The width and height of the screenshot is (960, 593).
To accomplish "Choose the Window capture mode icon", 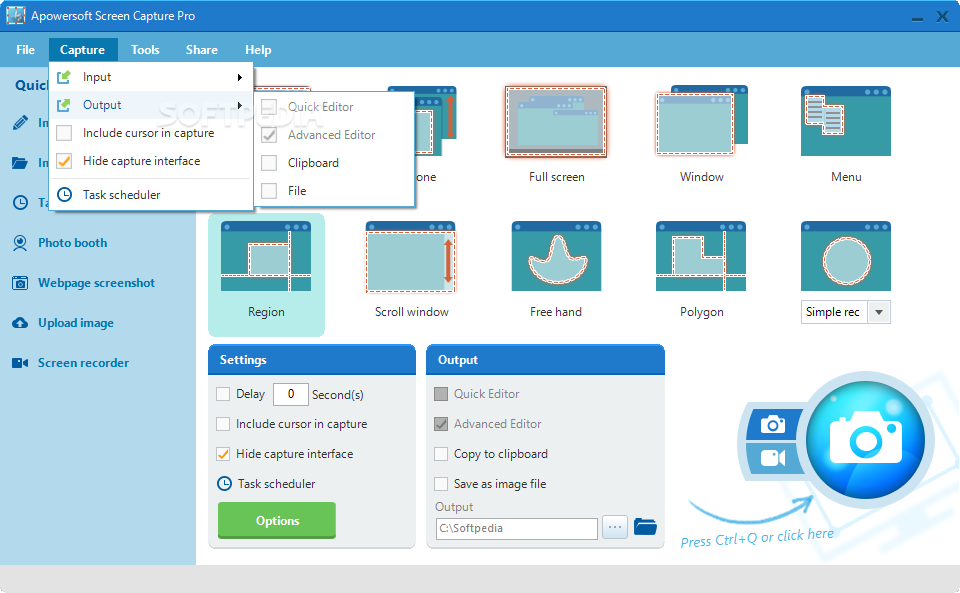I will pyautogui.click(x=702, y=121).
